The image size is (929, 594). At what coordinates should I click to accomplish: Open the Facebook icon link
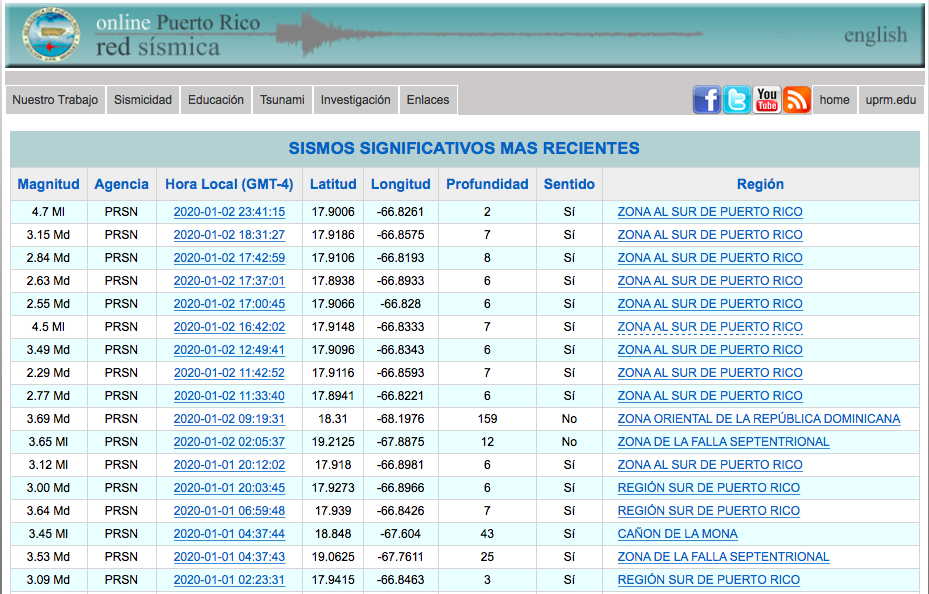707,100
